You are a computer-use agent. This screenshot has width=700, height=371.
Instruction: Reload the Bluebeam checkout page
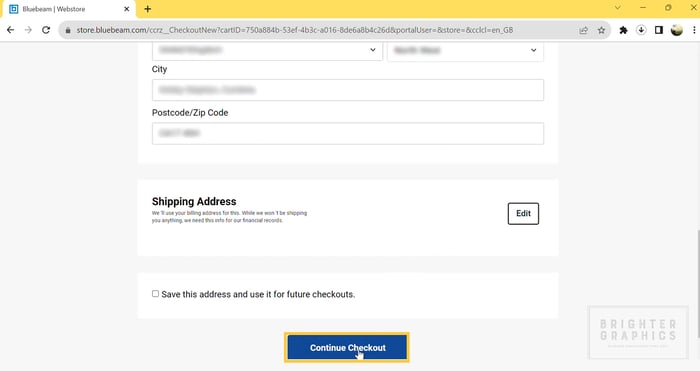coord(46,30)
